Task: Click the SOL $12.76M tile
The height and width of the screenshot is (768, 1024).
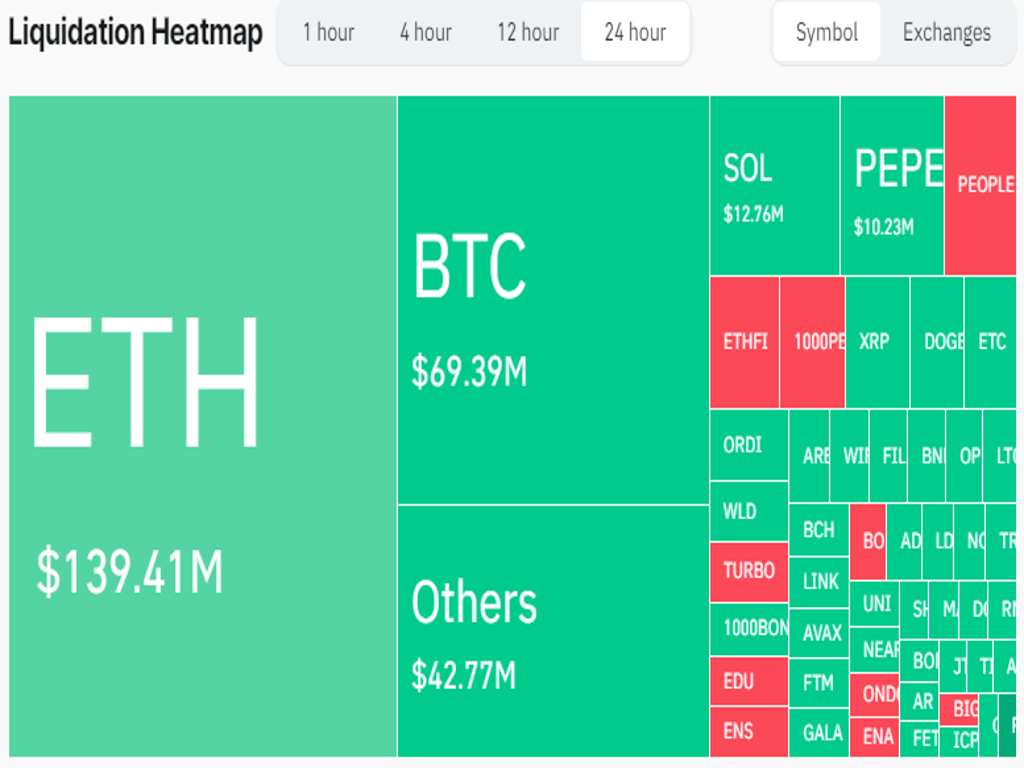Action: [x=774, y=186]
